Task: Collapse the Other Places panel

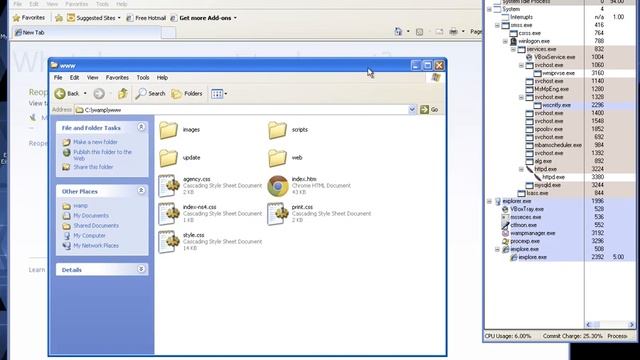Action: (141, 191)
